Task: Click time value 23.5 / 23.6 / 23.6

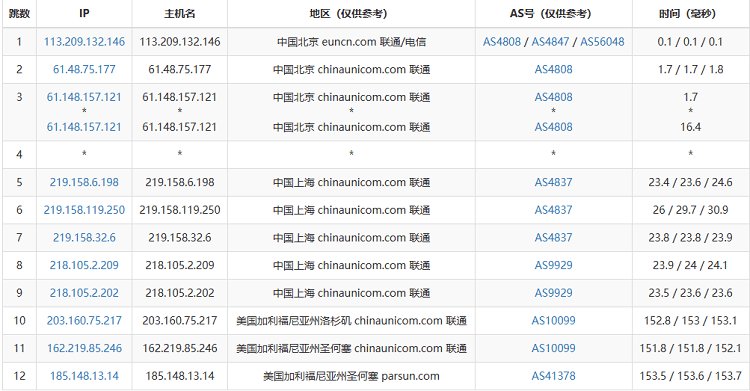Action: [x=691, y=293]
